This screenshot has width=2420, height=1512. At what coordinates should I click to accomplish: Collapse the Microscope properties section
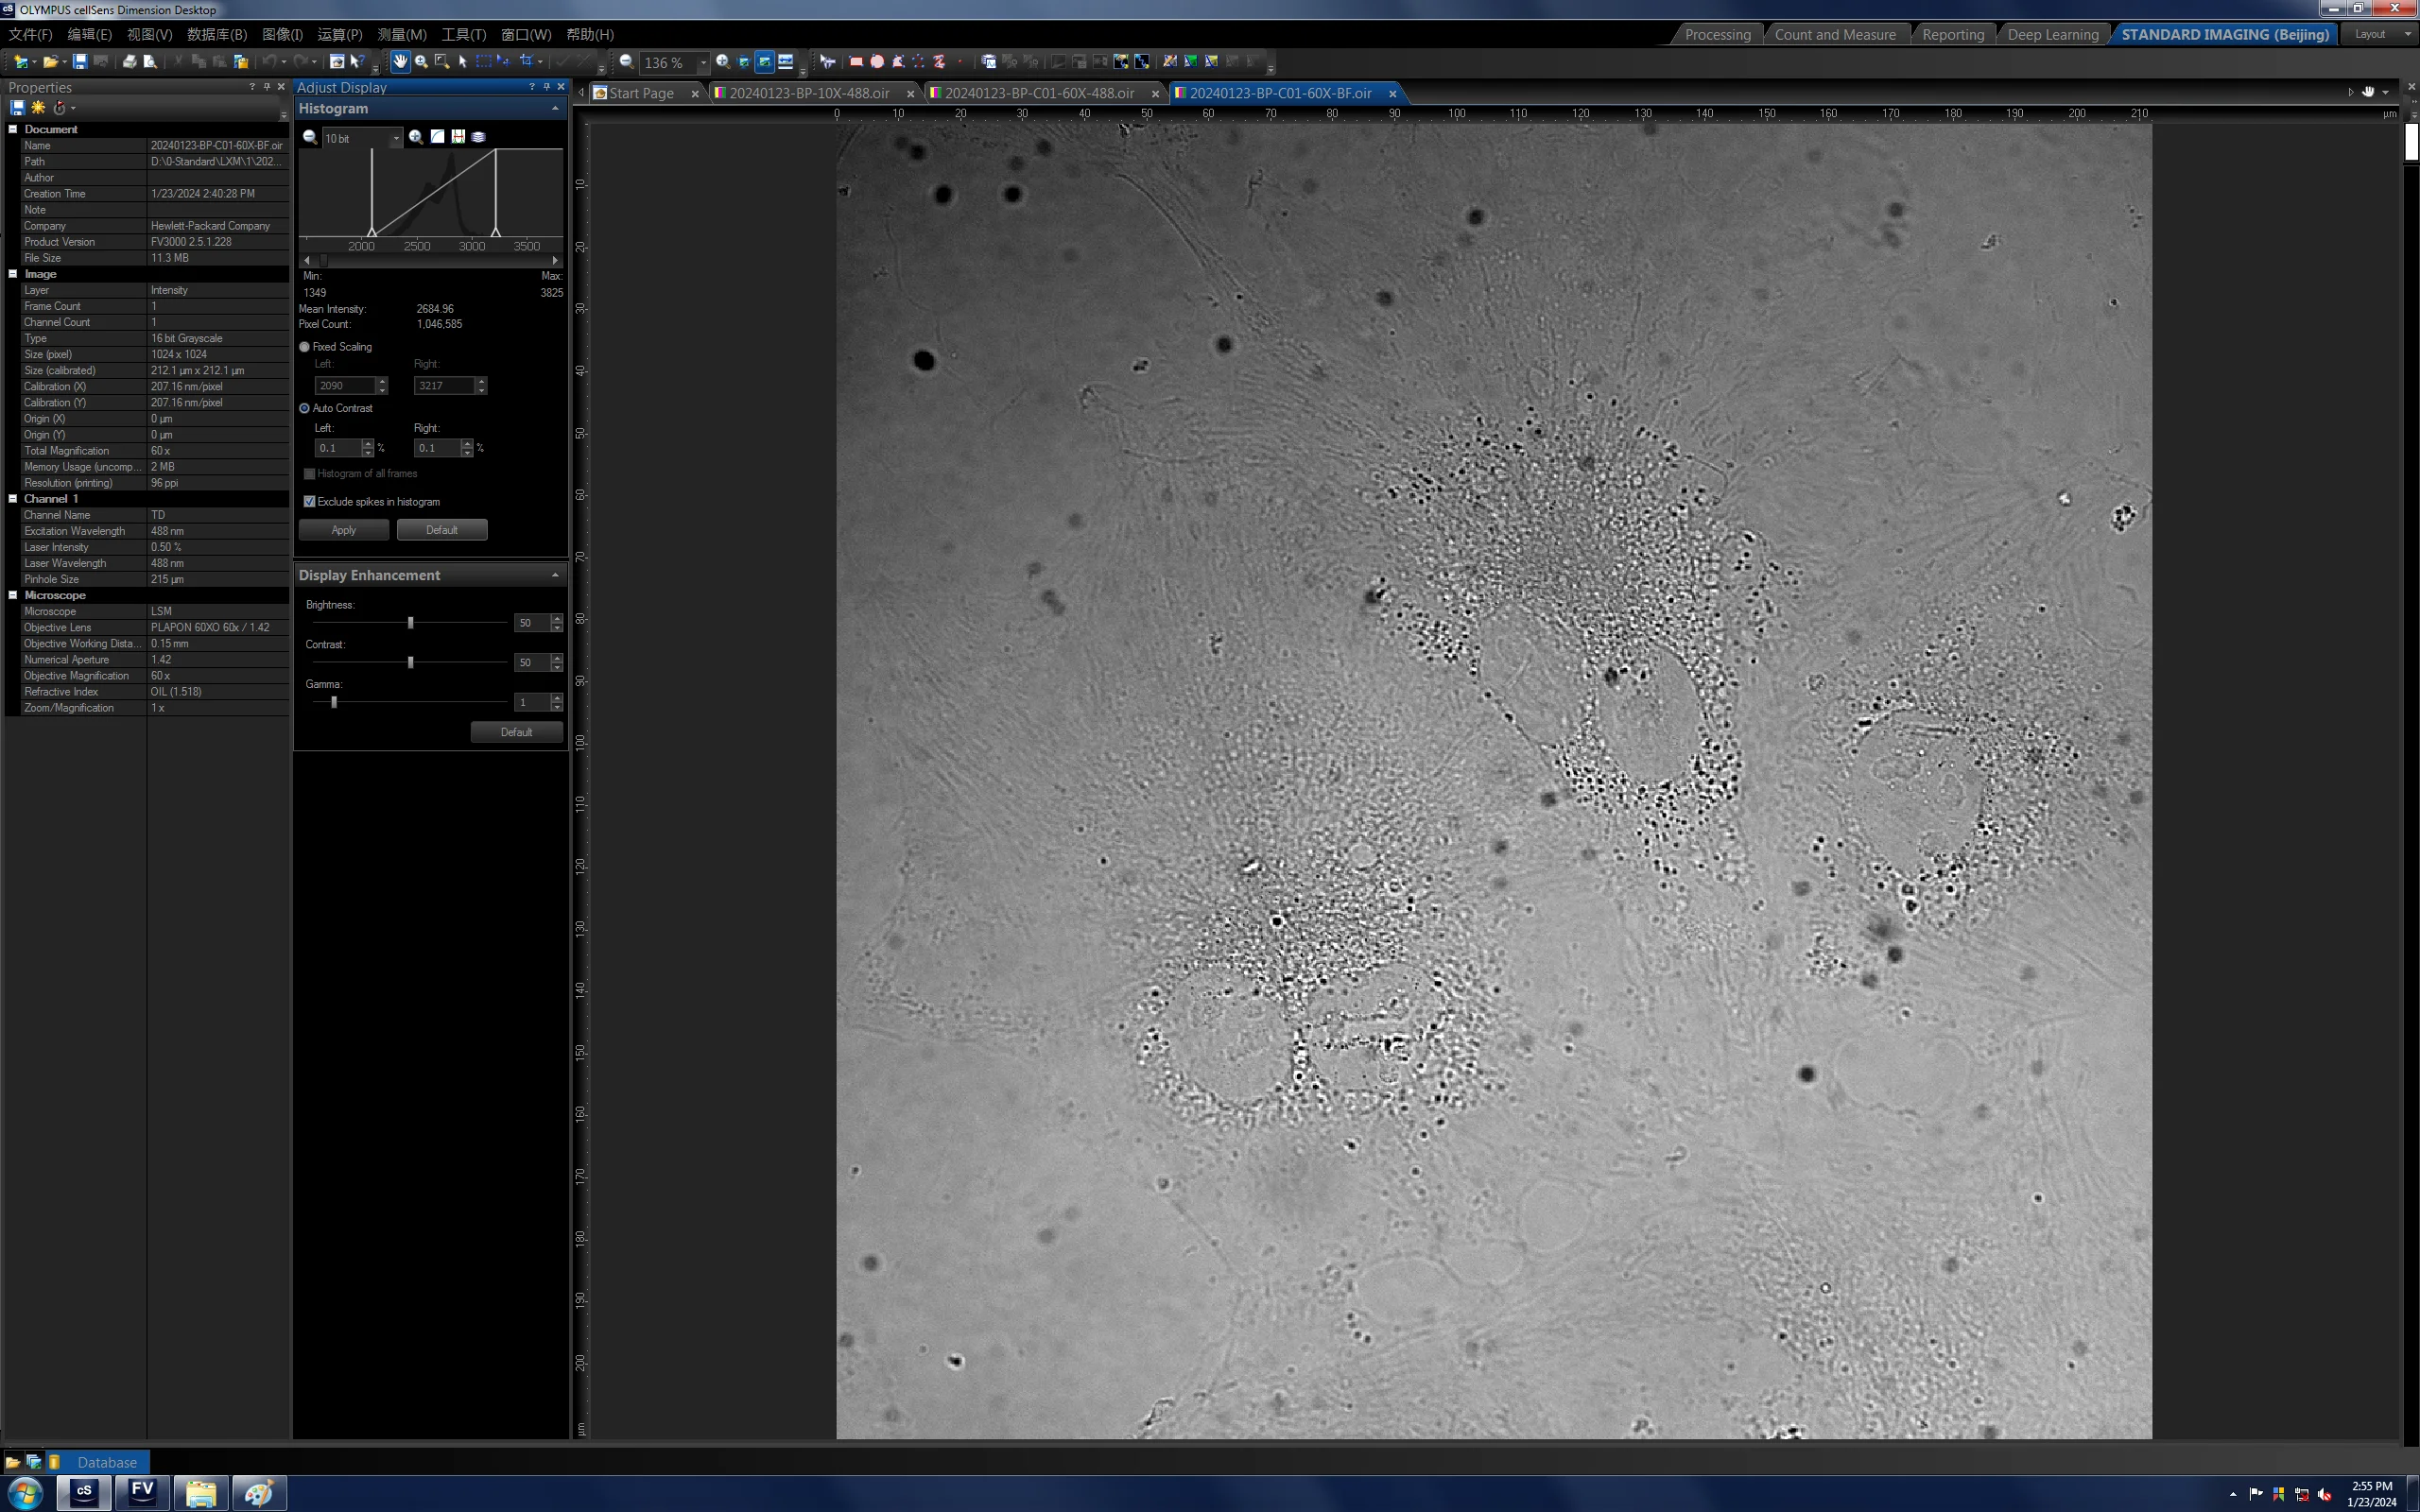tap(13, 595)
